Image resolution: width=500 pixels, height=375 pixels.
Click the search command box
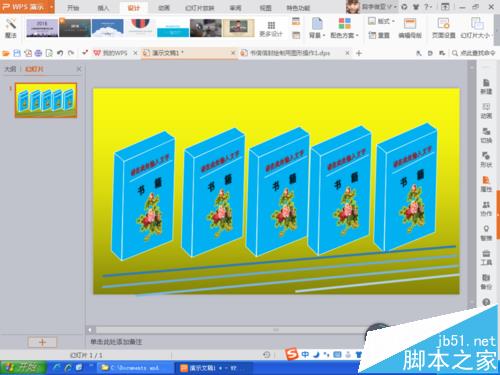474,53
